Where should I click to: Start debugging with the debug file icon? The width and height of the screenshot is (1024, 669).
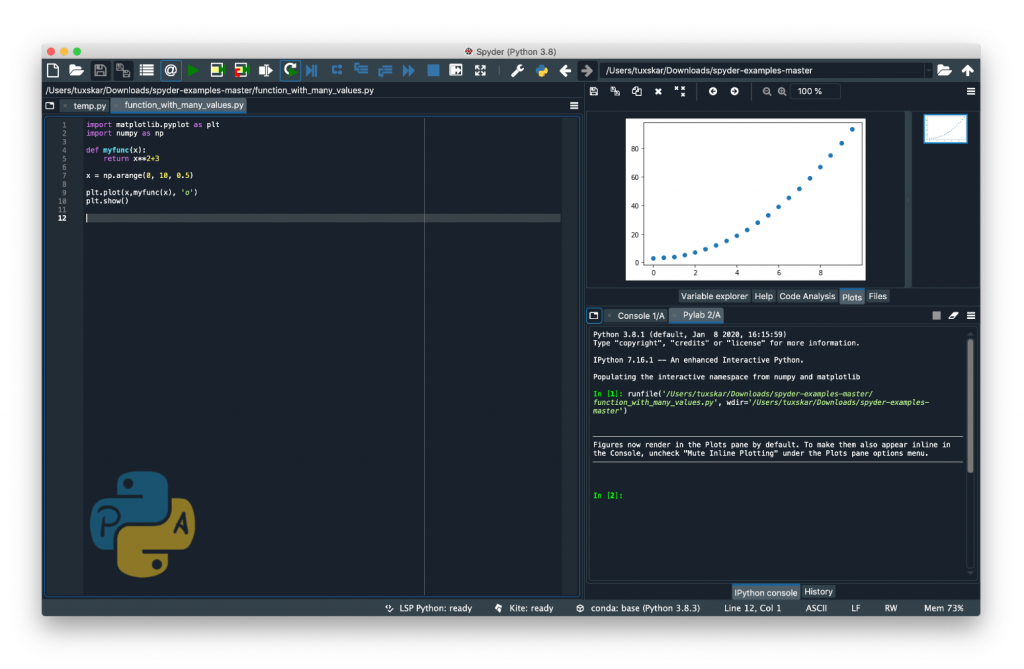click(x=312, y=70)
